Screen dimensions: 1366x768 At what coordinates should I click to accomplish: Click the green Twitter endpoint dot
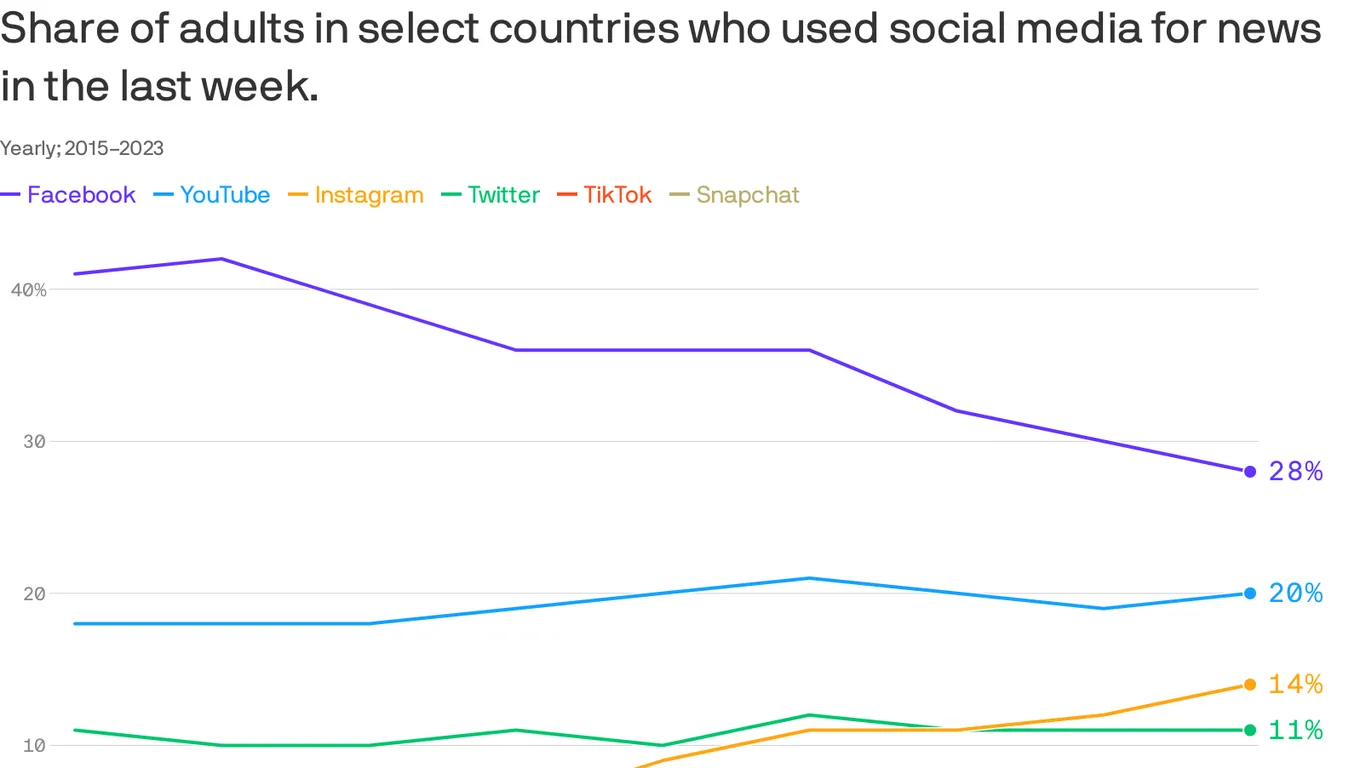tap(1250, 730)
